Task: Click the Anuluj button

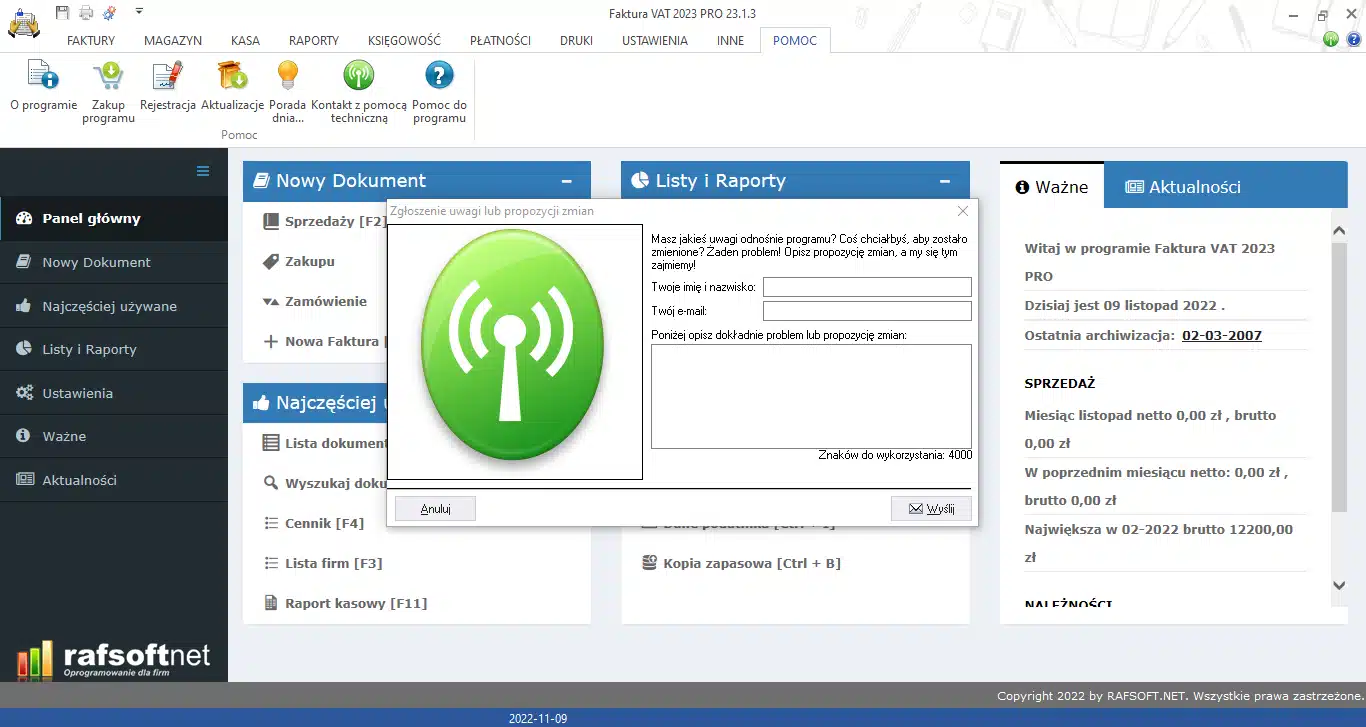Action: point(435,508)
